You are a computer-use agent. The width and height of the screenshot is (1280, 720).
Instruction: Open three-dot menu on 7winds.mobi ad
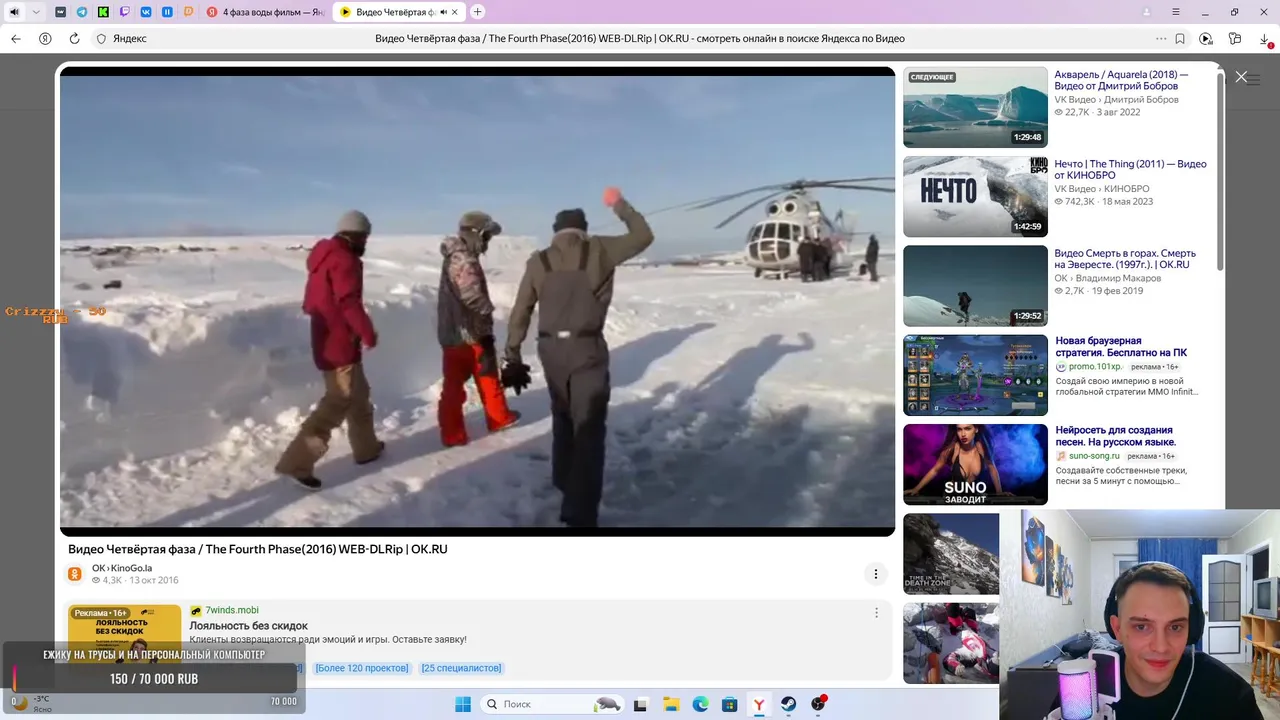[876, 613]
